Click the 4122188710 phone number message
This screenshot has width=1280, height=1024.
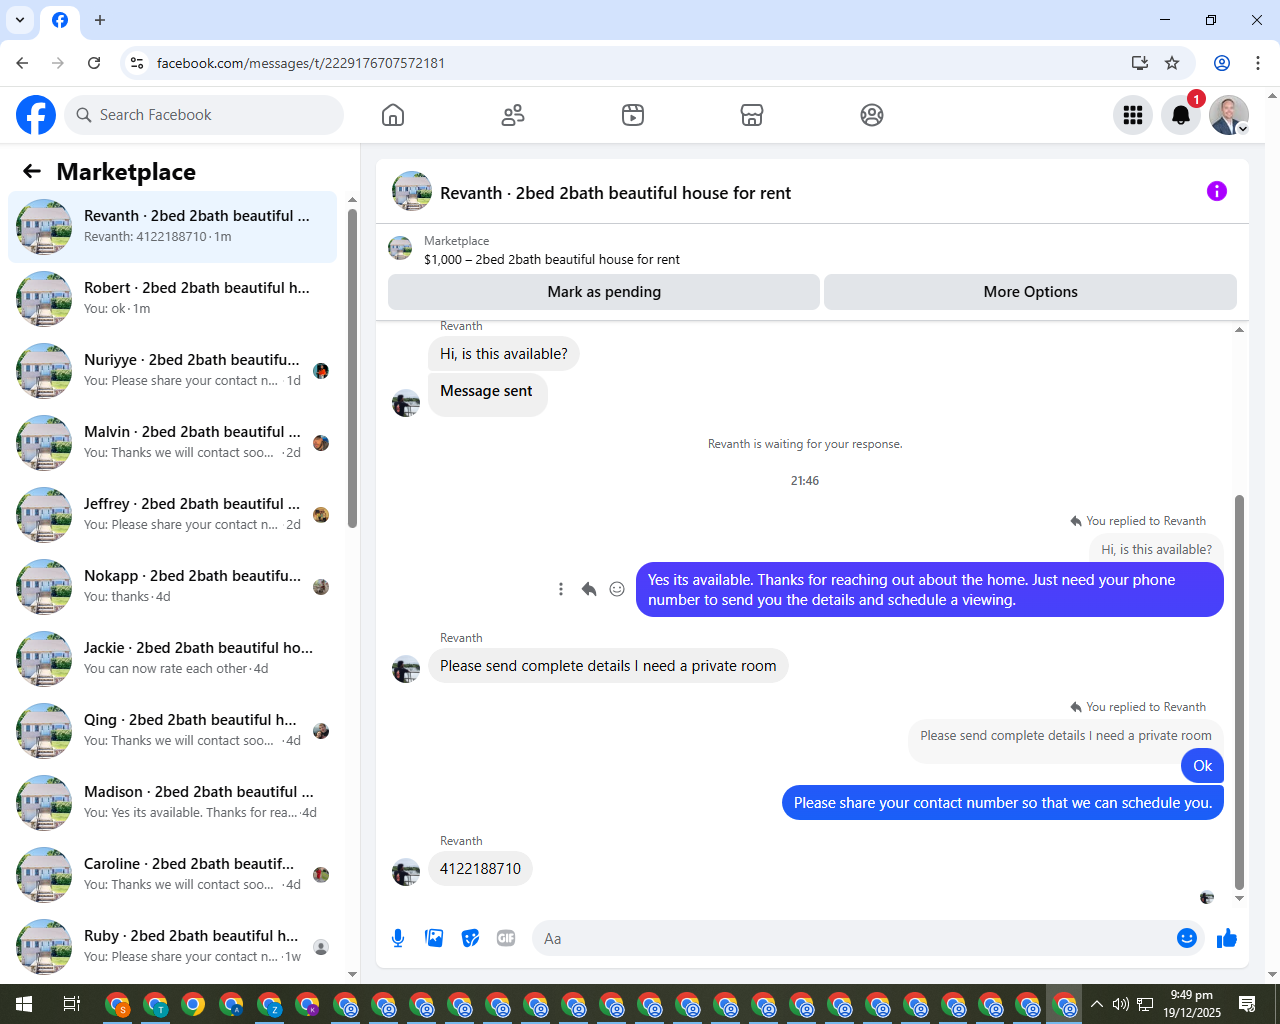pyautogui.click(x=480, y=868)
